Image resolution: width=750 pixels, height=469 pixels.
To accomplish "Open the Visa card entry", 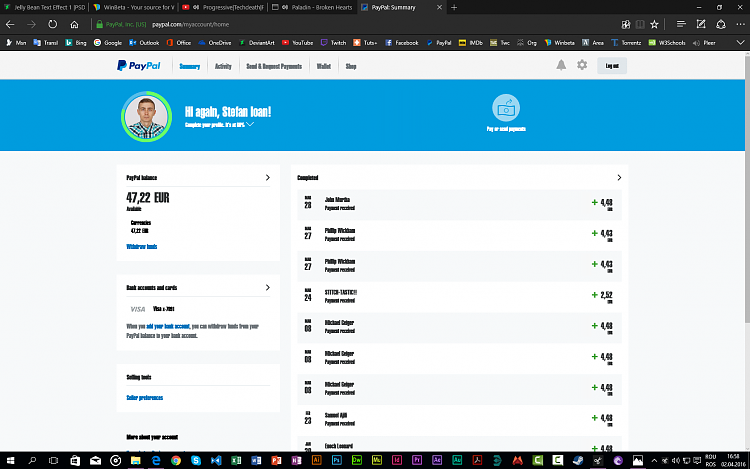I will [x=152, y=309].
